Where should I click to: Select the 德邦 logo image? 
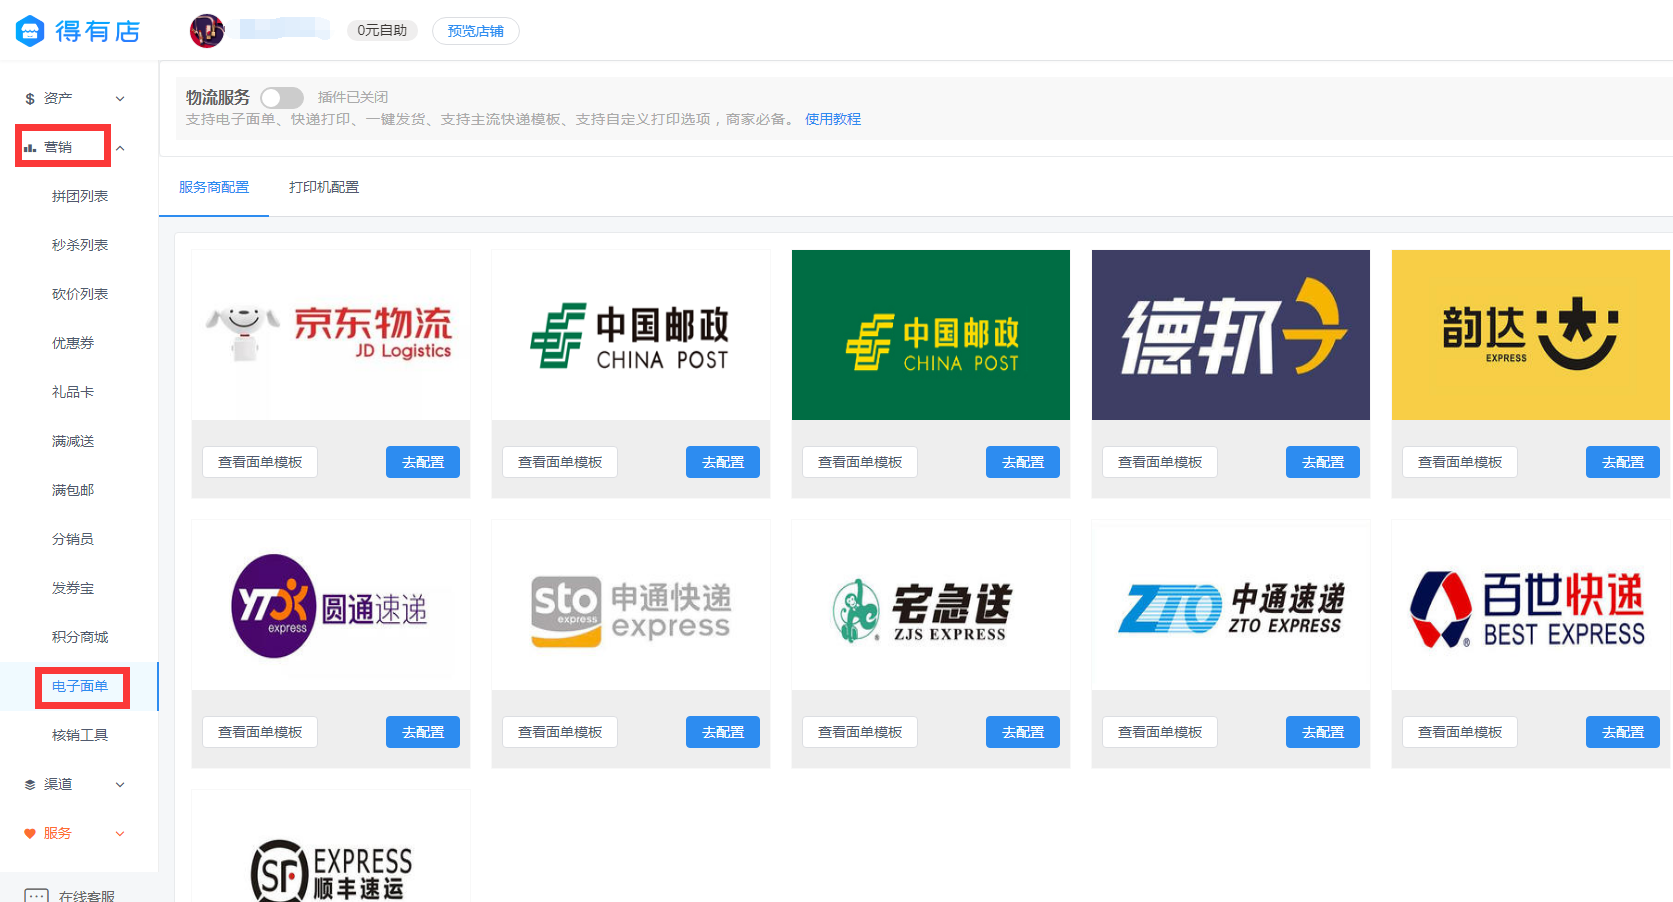point(1231,335)
